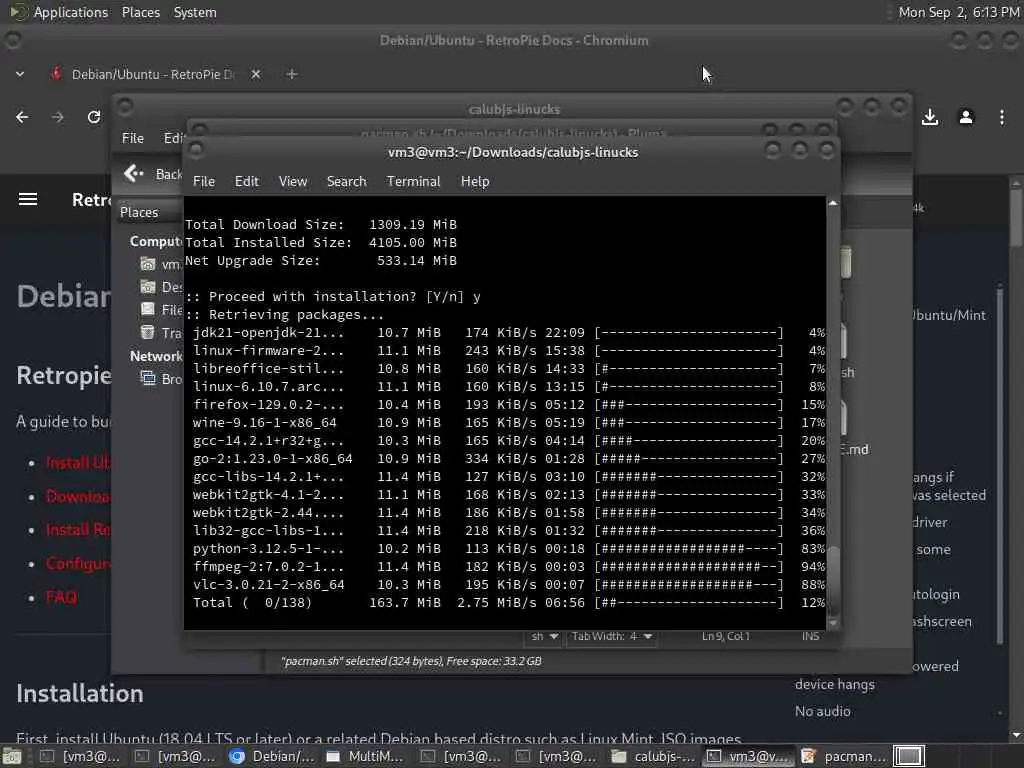Select File System in file manager sidebar
This screenshot has height=768, width=1024.
161,310
